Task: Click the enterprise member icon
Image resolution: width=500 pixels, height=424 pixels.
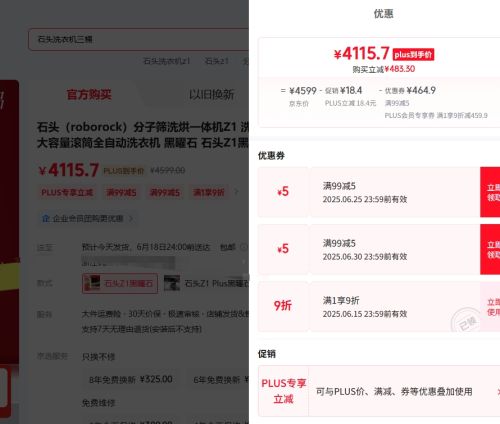Action: point(46,218)
